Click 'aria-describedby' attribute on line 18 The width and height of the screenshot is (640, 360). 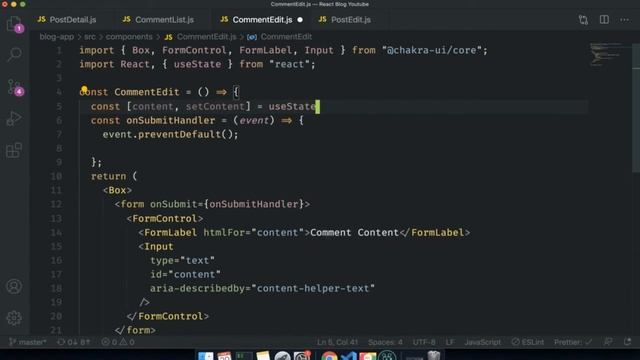[x=197, y=288]
